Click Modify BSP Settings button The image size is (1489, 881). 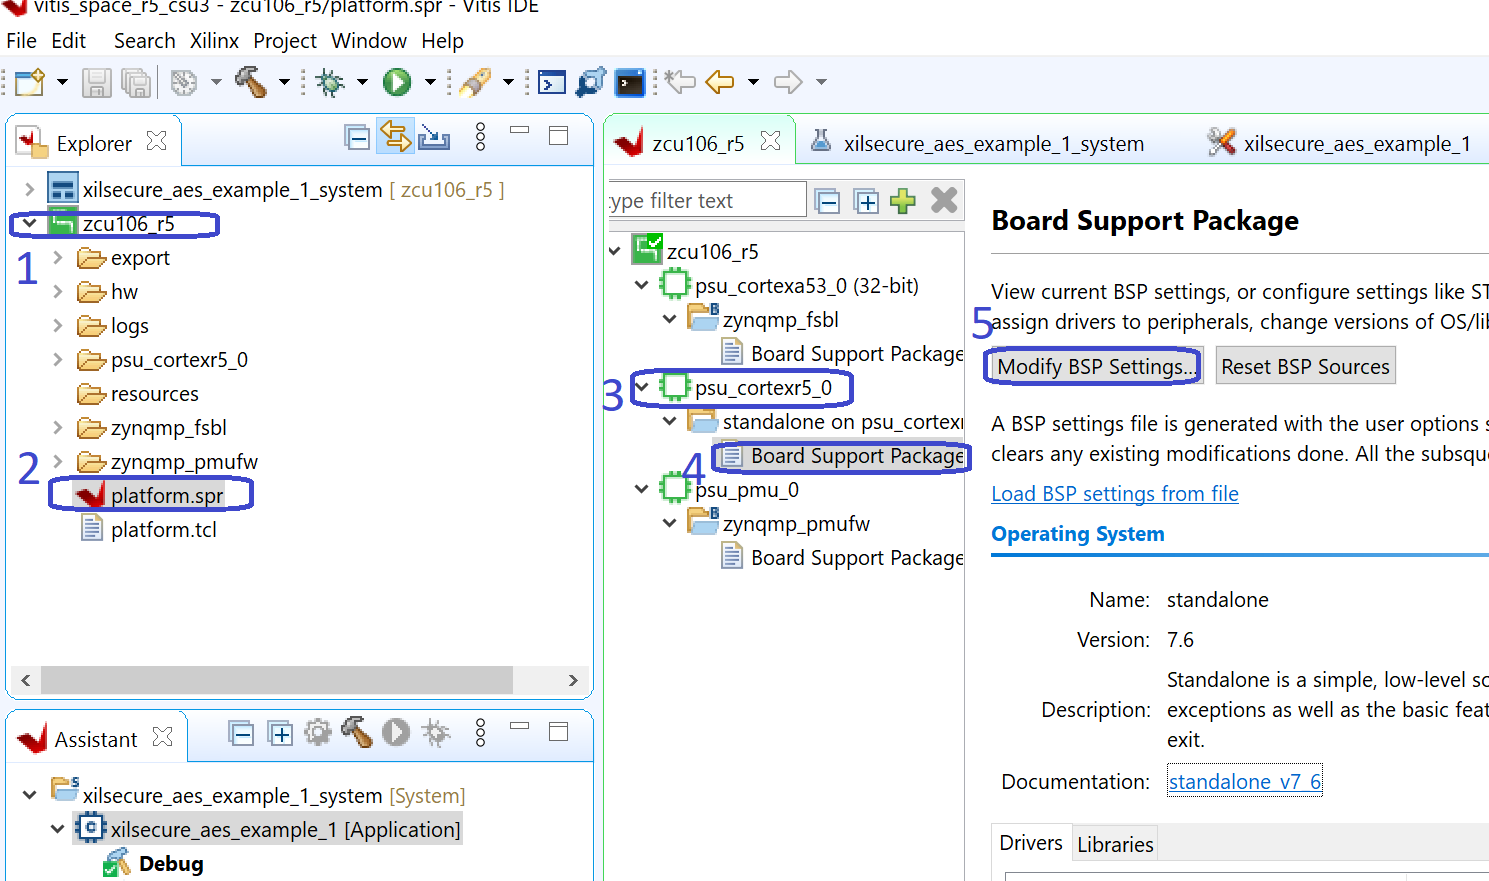point(1096,367)
